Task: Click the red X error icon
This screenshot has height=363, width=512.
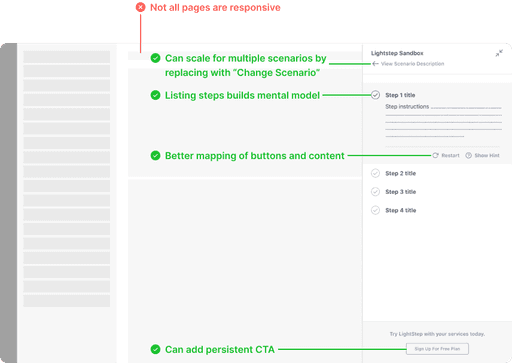Action: click(x=140, y=7)
